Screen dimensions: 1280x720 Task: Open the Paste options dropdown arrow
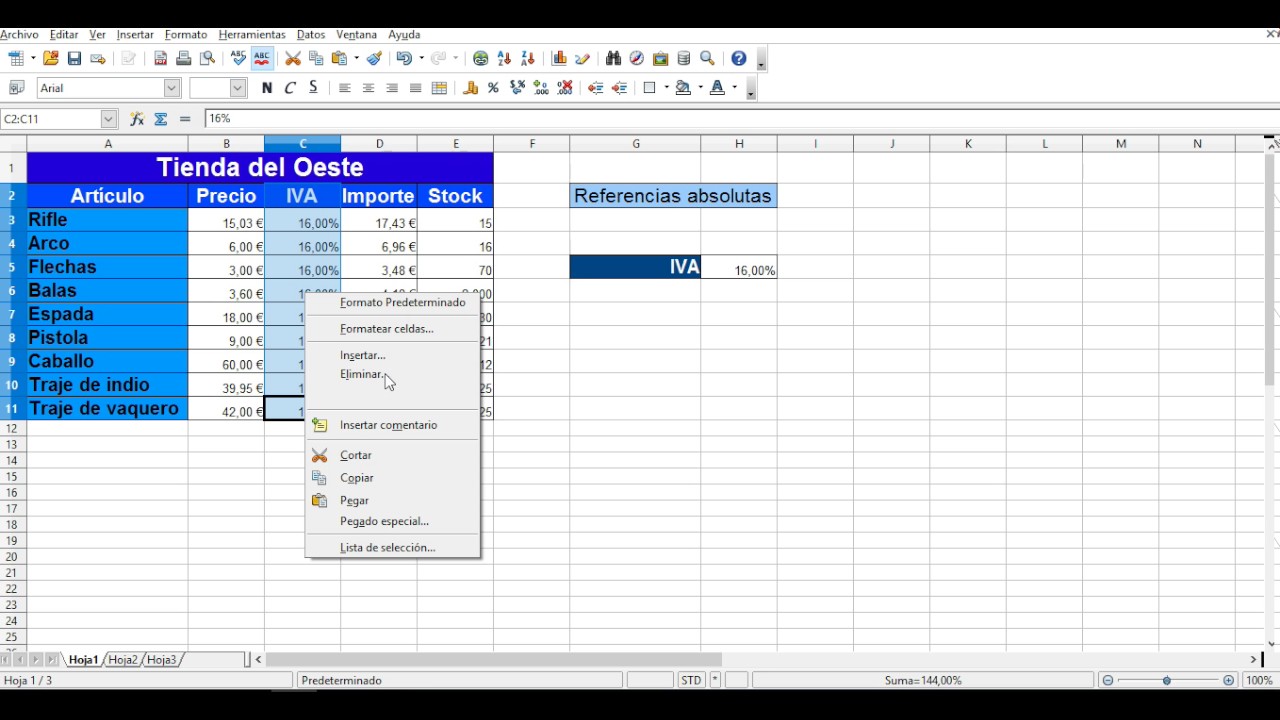pyautogui.click(x=356, y=59)
